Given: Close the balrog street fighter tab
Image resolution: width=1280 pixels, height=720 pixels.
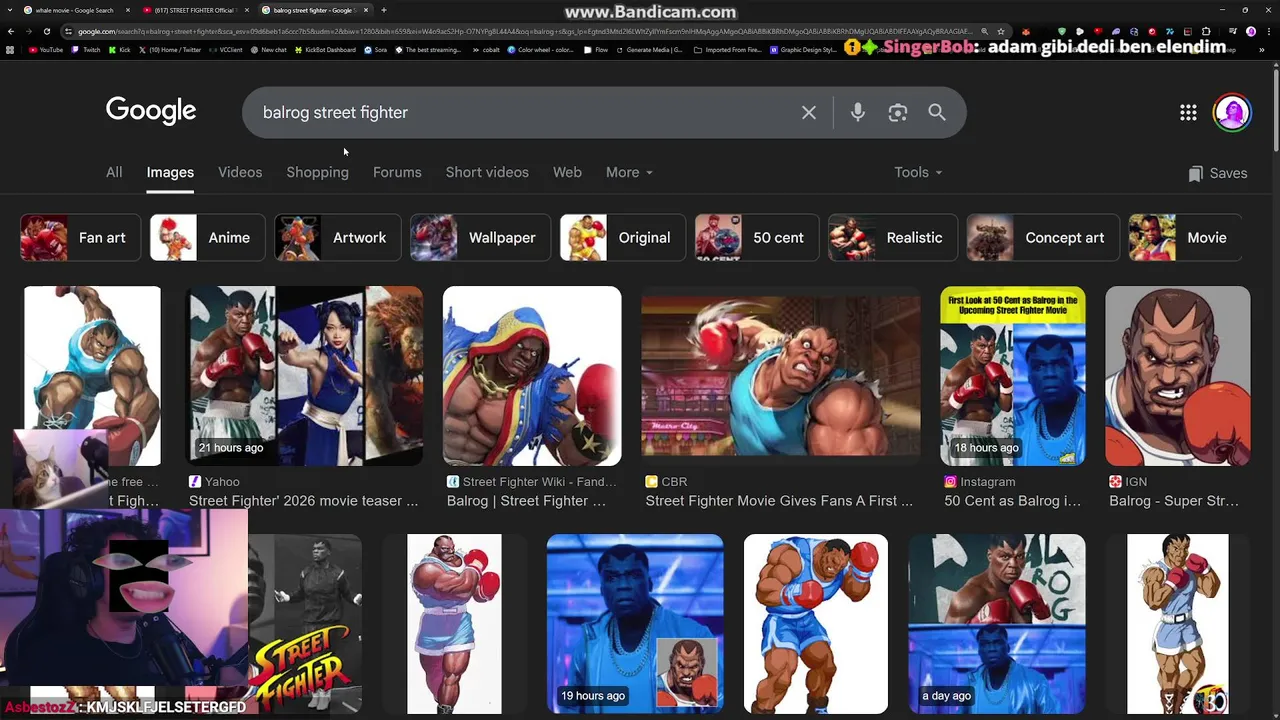Looking at the screenshot, I should pos(366,10).
